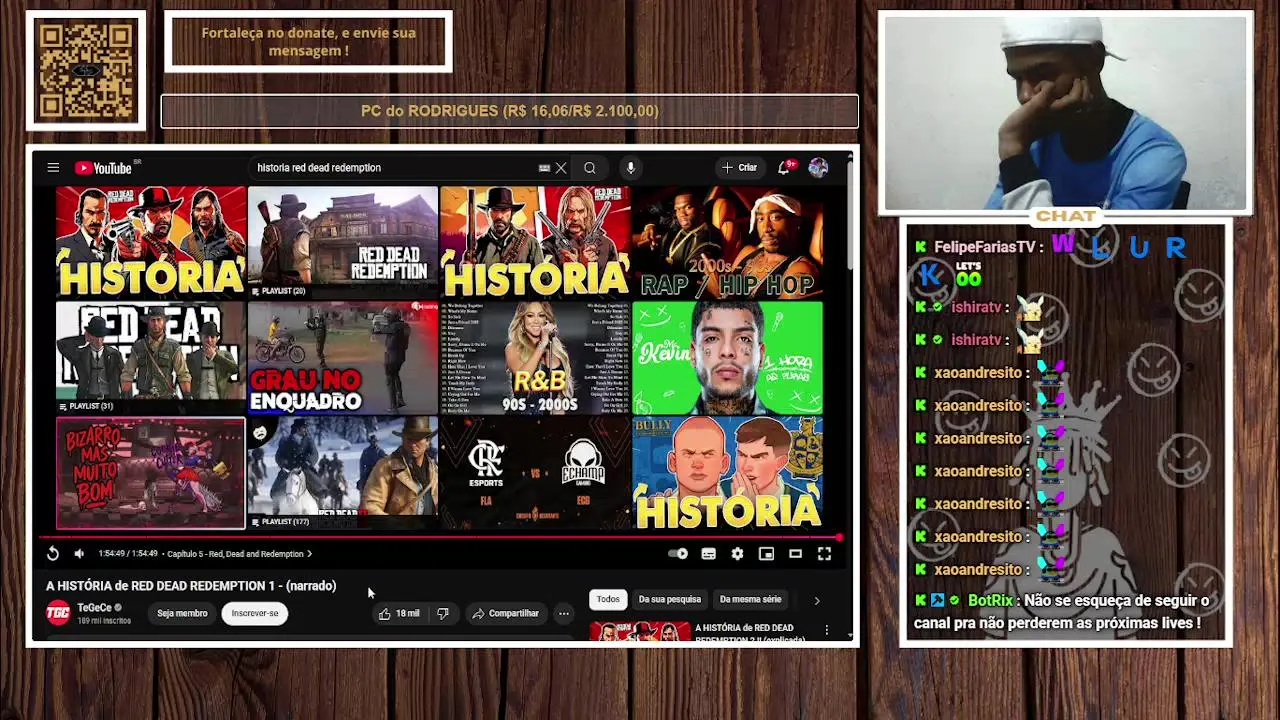The image size is (1280, 720).
Task: Click BotRix username in chat
Action: [990, 601]
